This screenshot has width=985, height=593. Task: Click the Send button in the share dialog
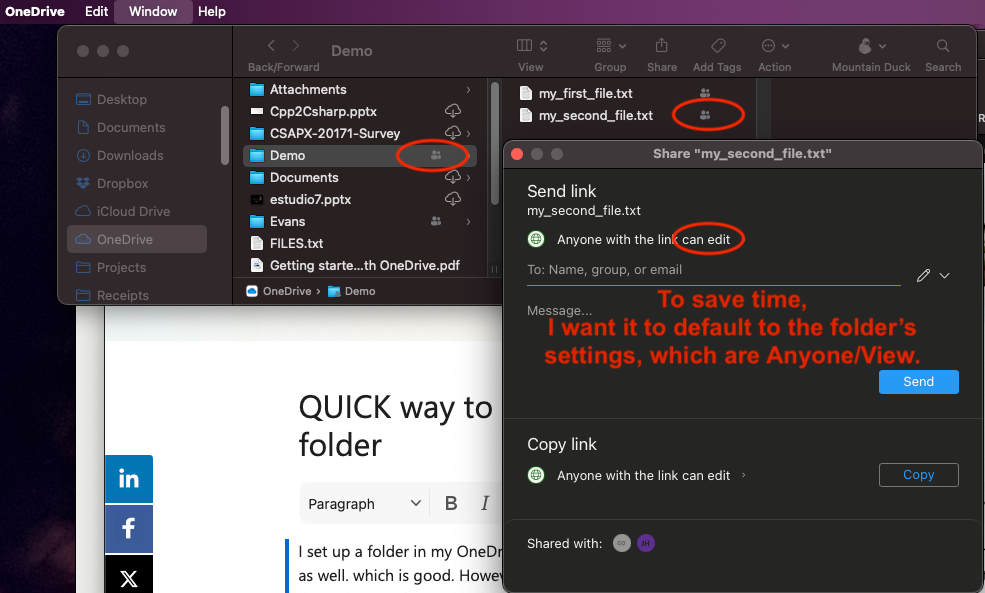tap(918, 381)
